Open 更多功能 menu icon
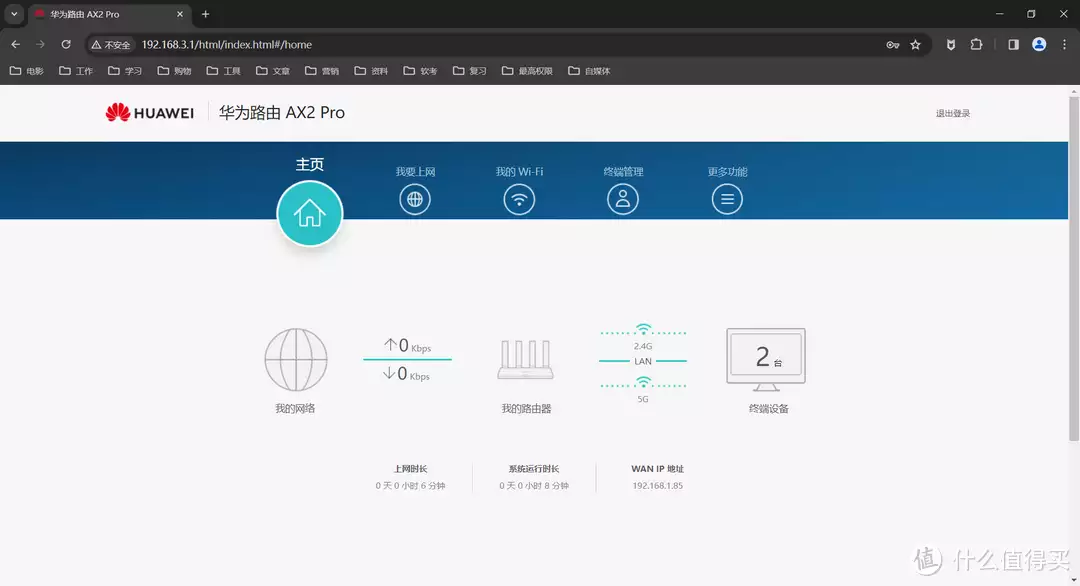Screen dimensions: 1080x586 pos(727,199)
